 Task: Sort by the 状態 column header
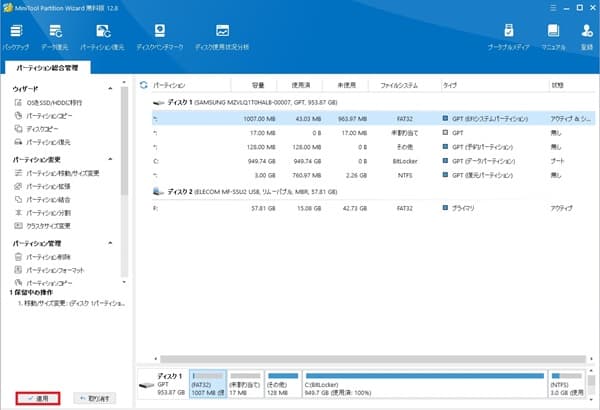(557, 85)
